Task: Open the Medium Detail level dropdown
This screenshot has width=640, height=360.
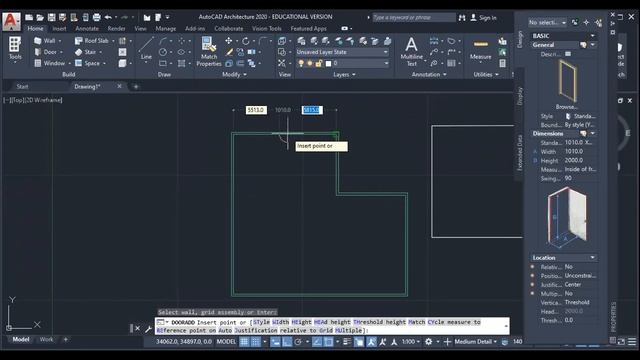Action: point(476,342)
